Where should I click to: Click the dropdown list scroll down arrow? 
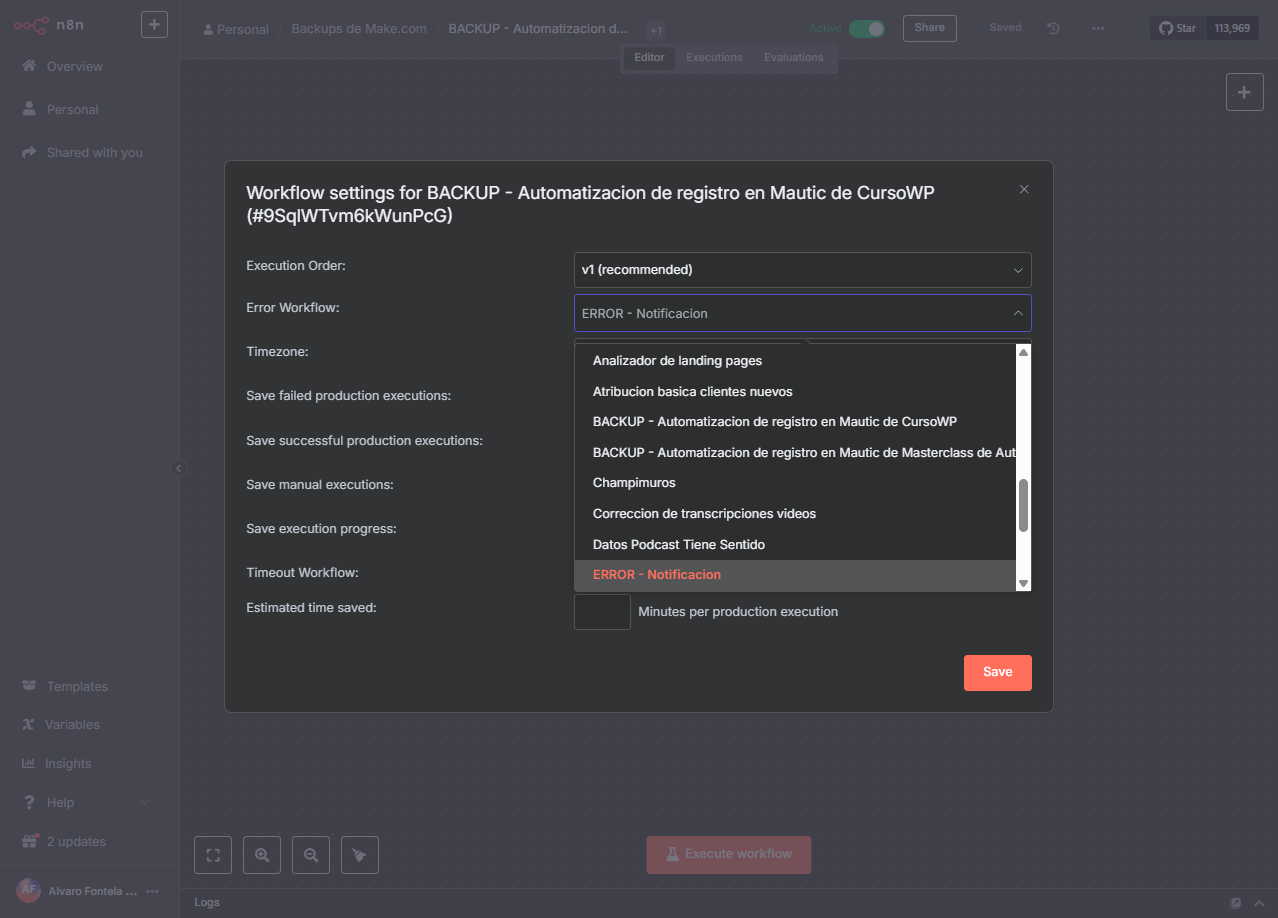(1023, 583)
